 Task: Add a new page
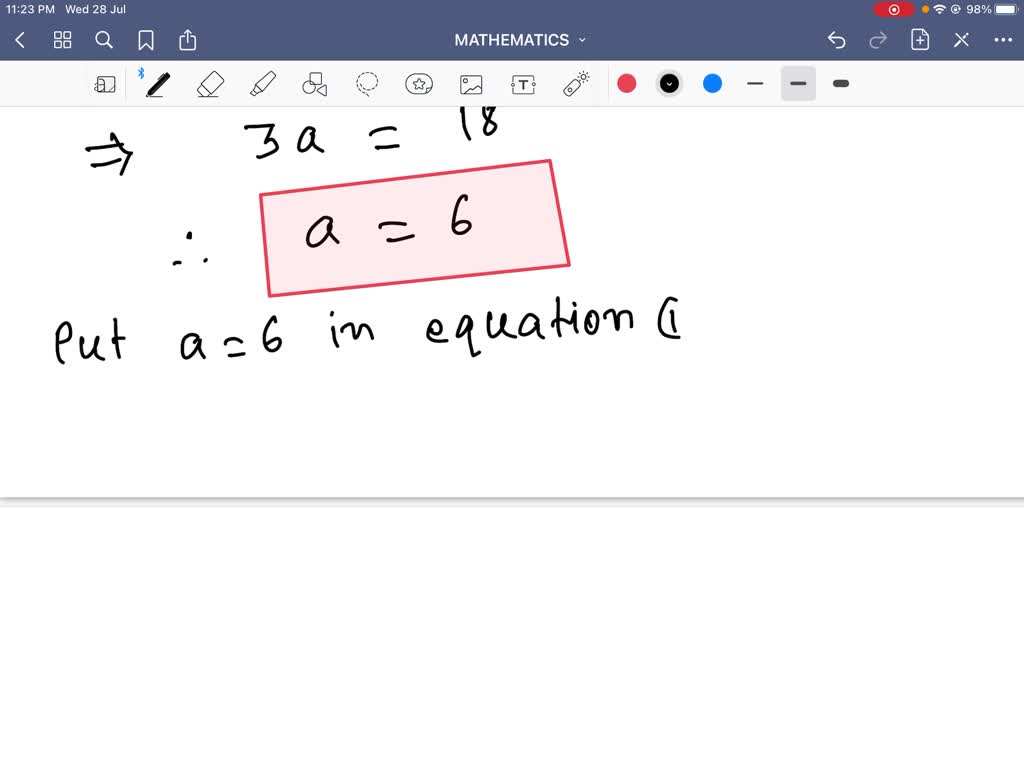919,40
